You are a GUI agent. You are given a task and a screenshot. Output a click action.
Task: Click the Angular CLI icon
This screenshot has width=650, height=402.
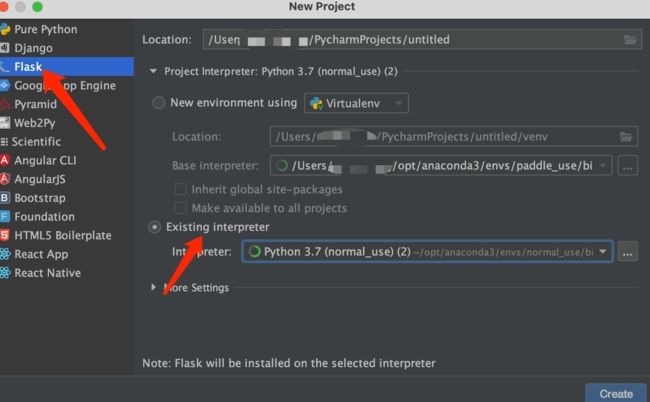coord(5,160)
